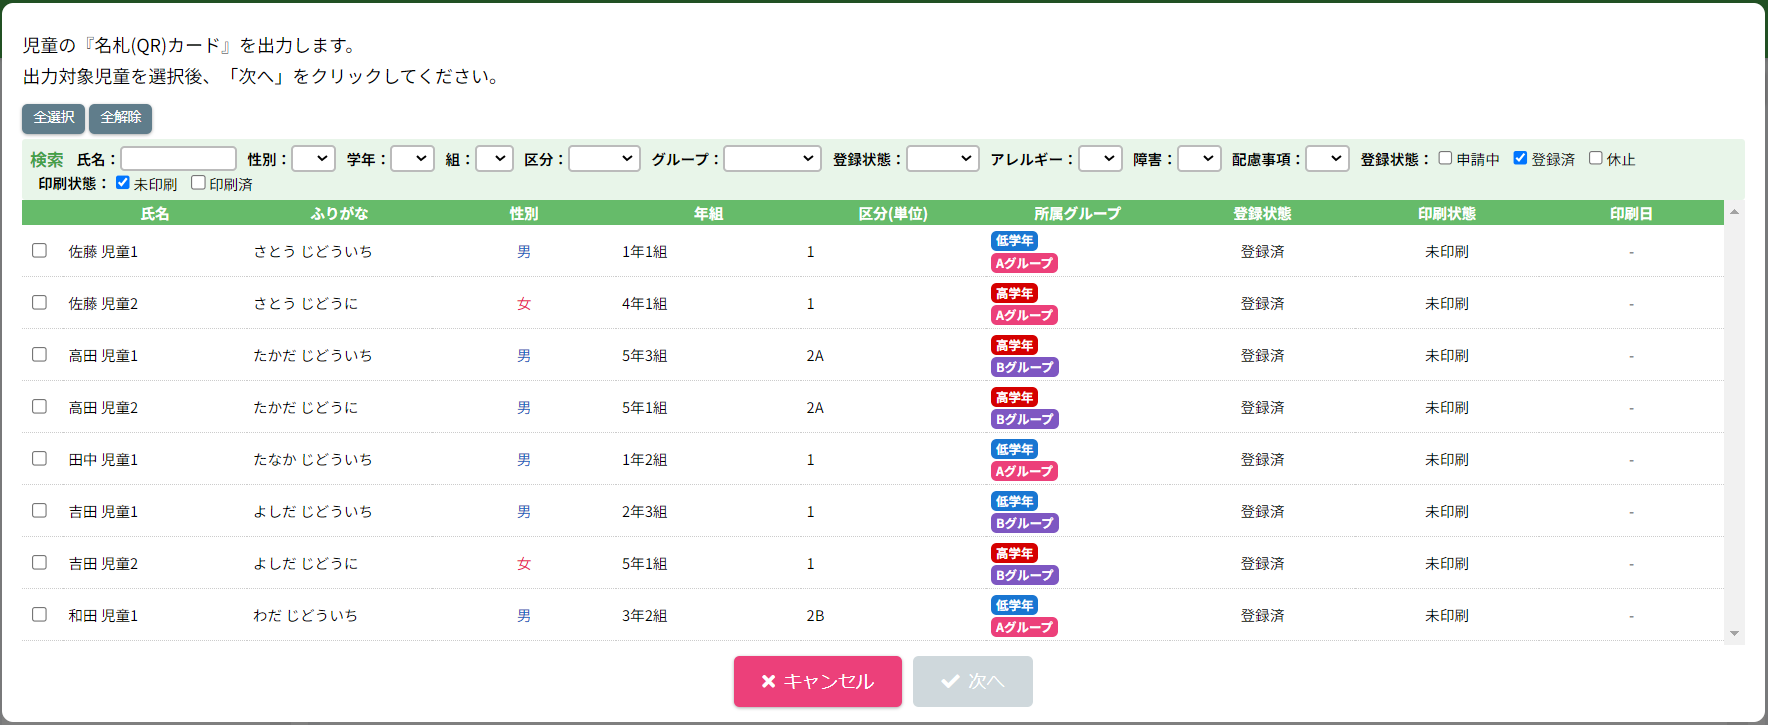The width and height of the screenshot is (1768, 725).
Task: Click the Bグループ badge for 吉田 児童1
Action: pos(1024,523)
